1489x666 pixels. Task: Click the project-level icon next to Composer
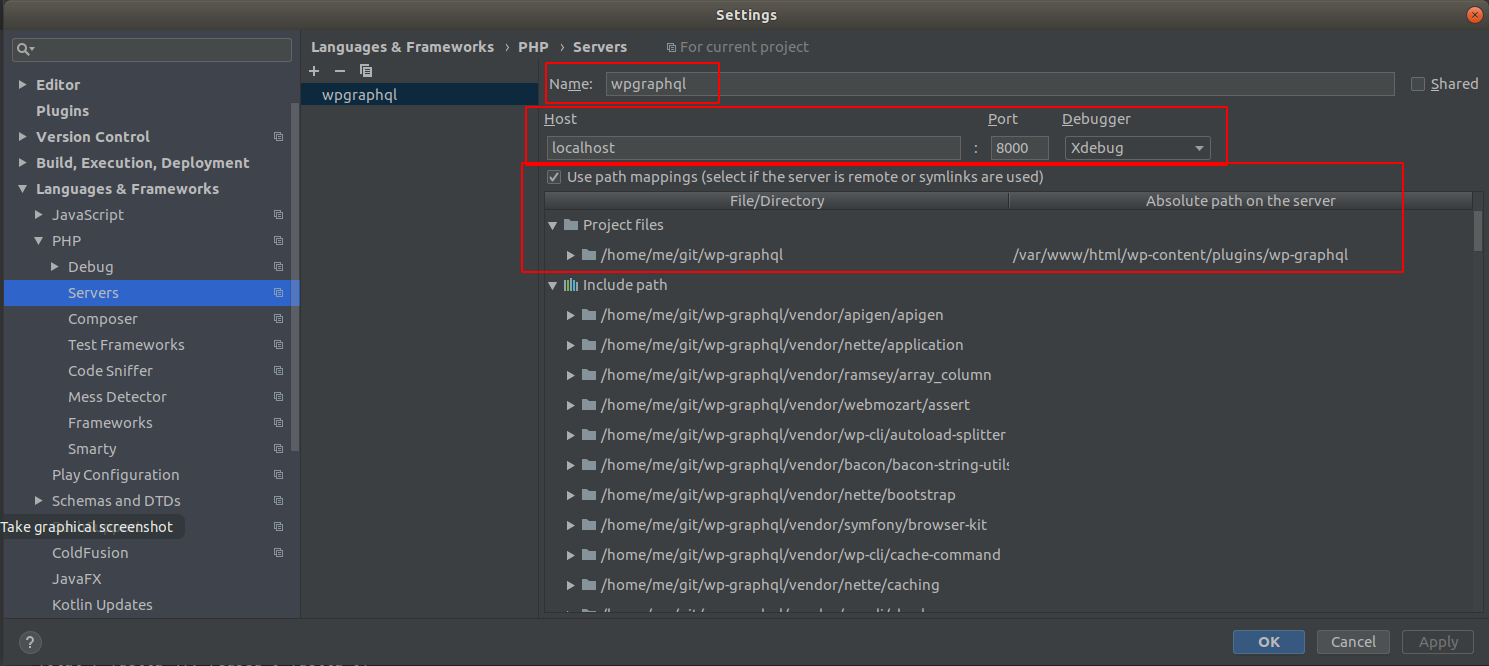(278, 319)
